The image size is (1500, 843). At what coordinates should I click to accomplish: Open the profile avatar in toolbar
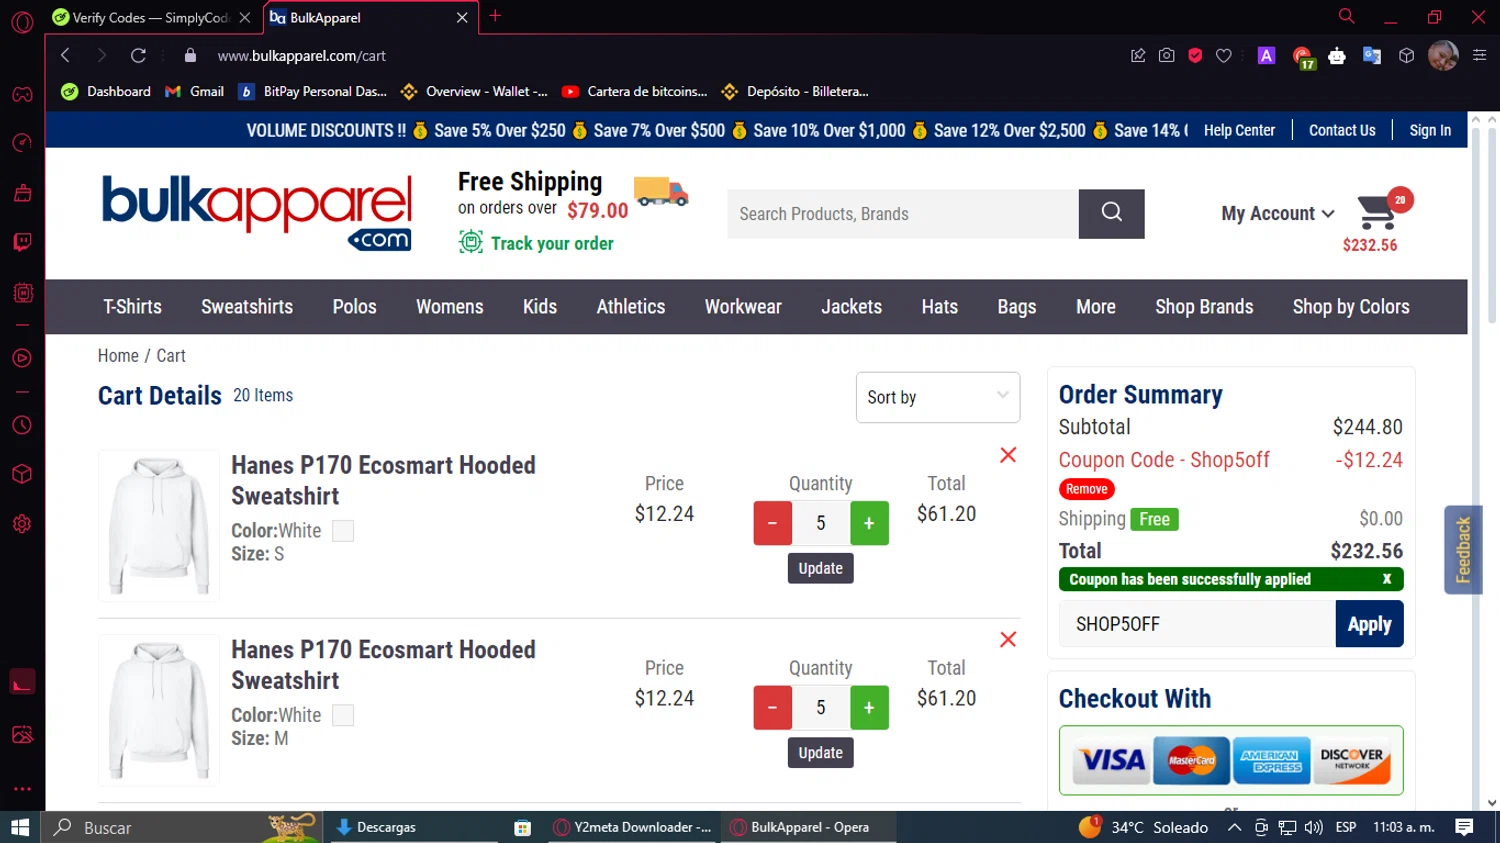pos(1443,56)
